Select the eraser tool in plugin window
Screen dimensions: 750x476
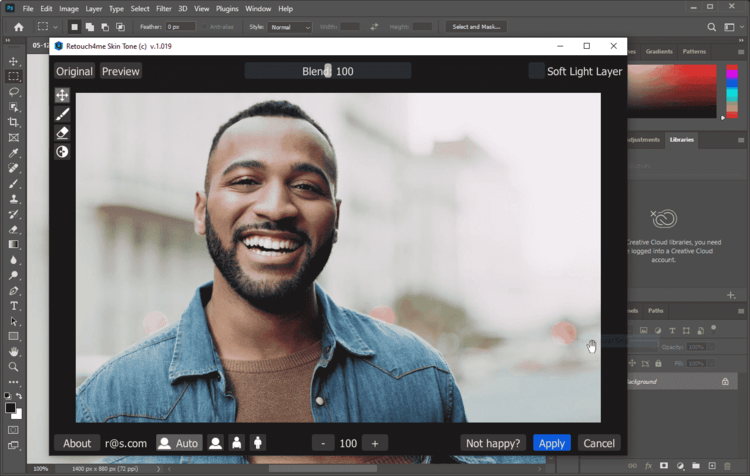(62, 132)
